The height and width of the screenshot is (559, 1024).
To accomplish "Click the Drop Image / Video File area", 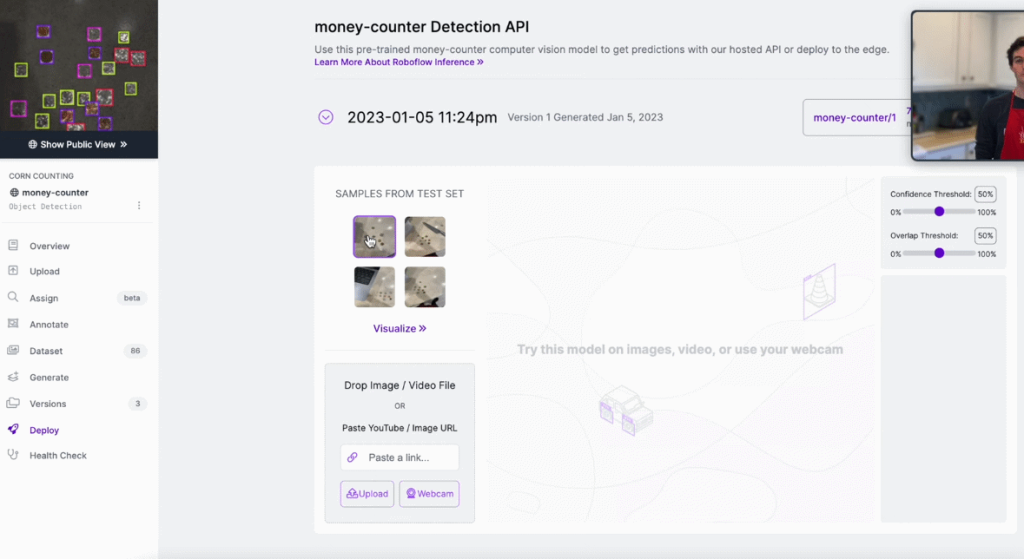I will coord(400,385).
